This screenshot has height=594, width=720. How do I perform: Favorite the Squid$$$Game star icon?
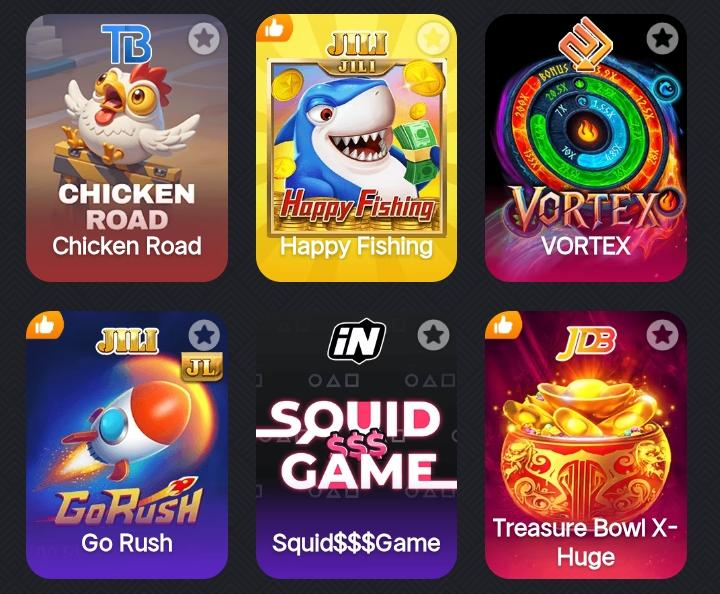point(433,335)
